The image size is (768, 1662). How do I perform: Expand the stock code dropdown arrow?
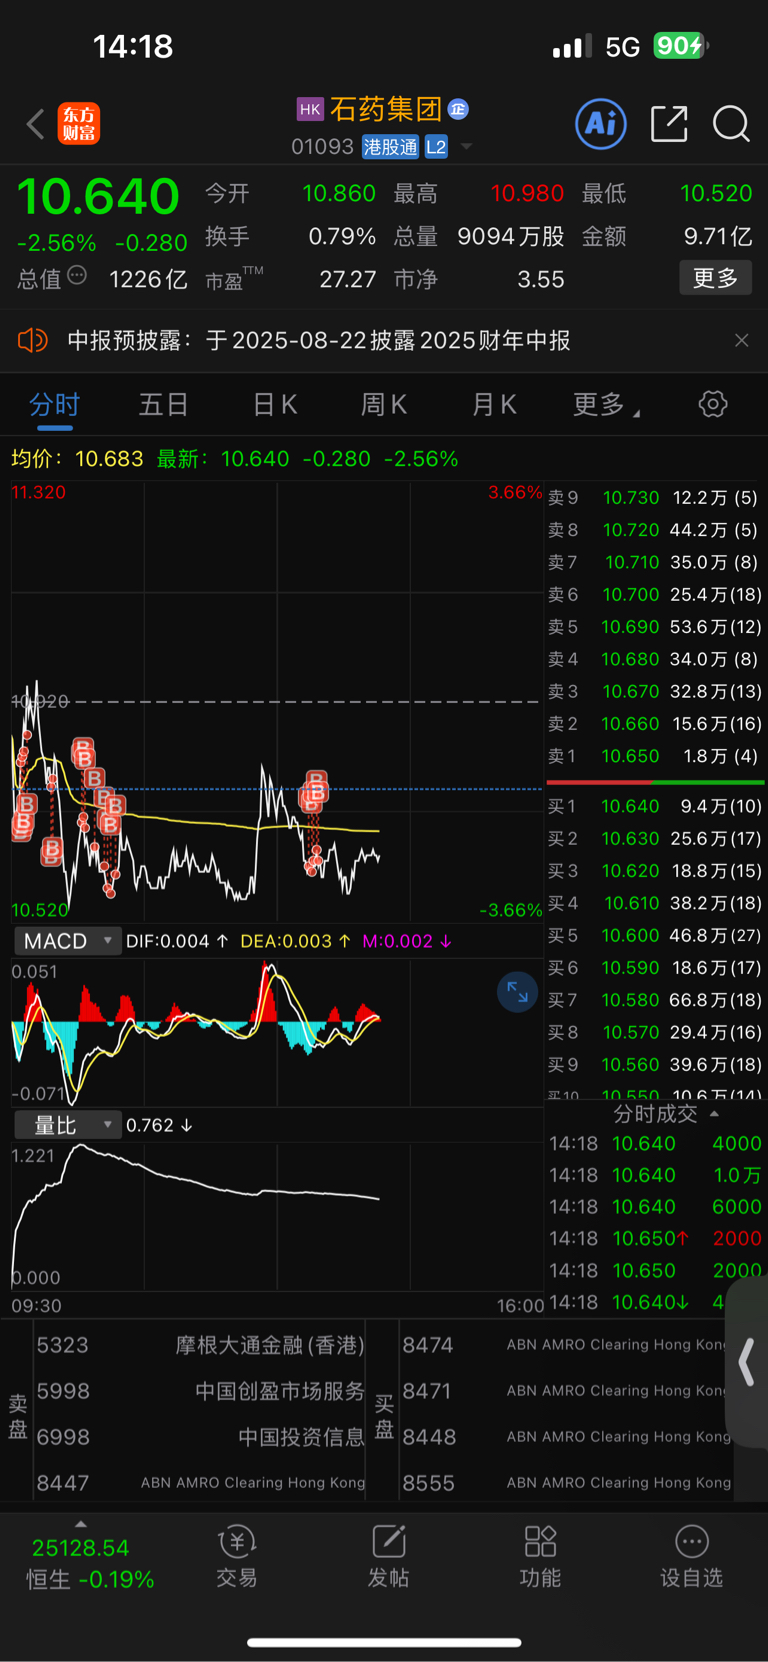coord(466,147)
